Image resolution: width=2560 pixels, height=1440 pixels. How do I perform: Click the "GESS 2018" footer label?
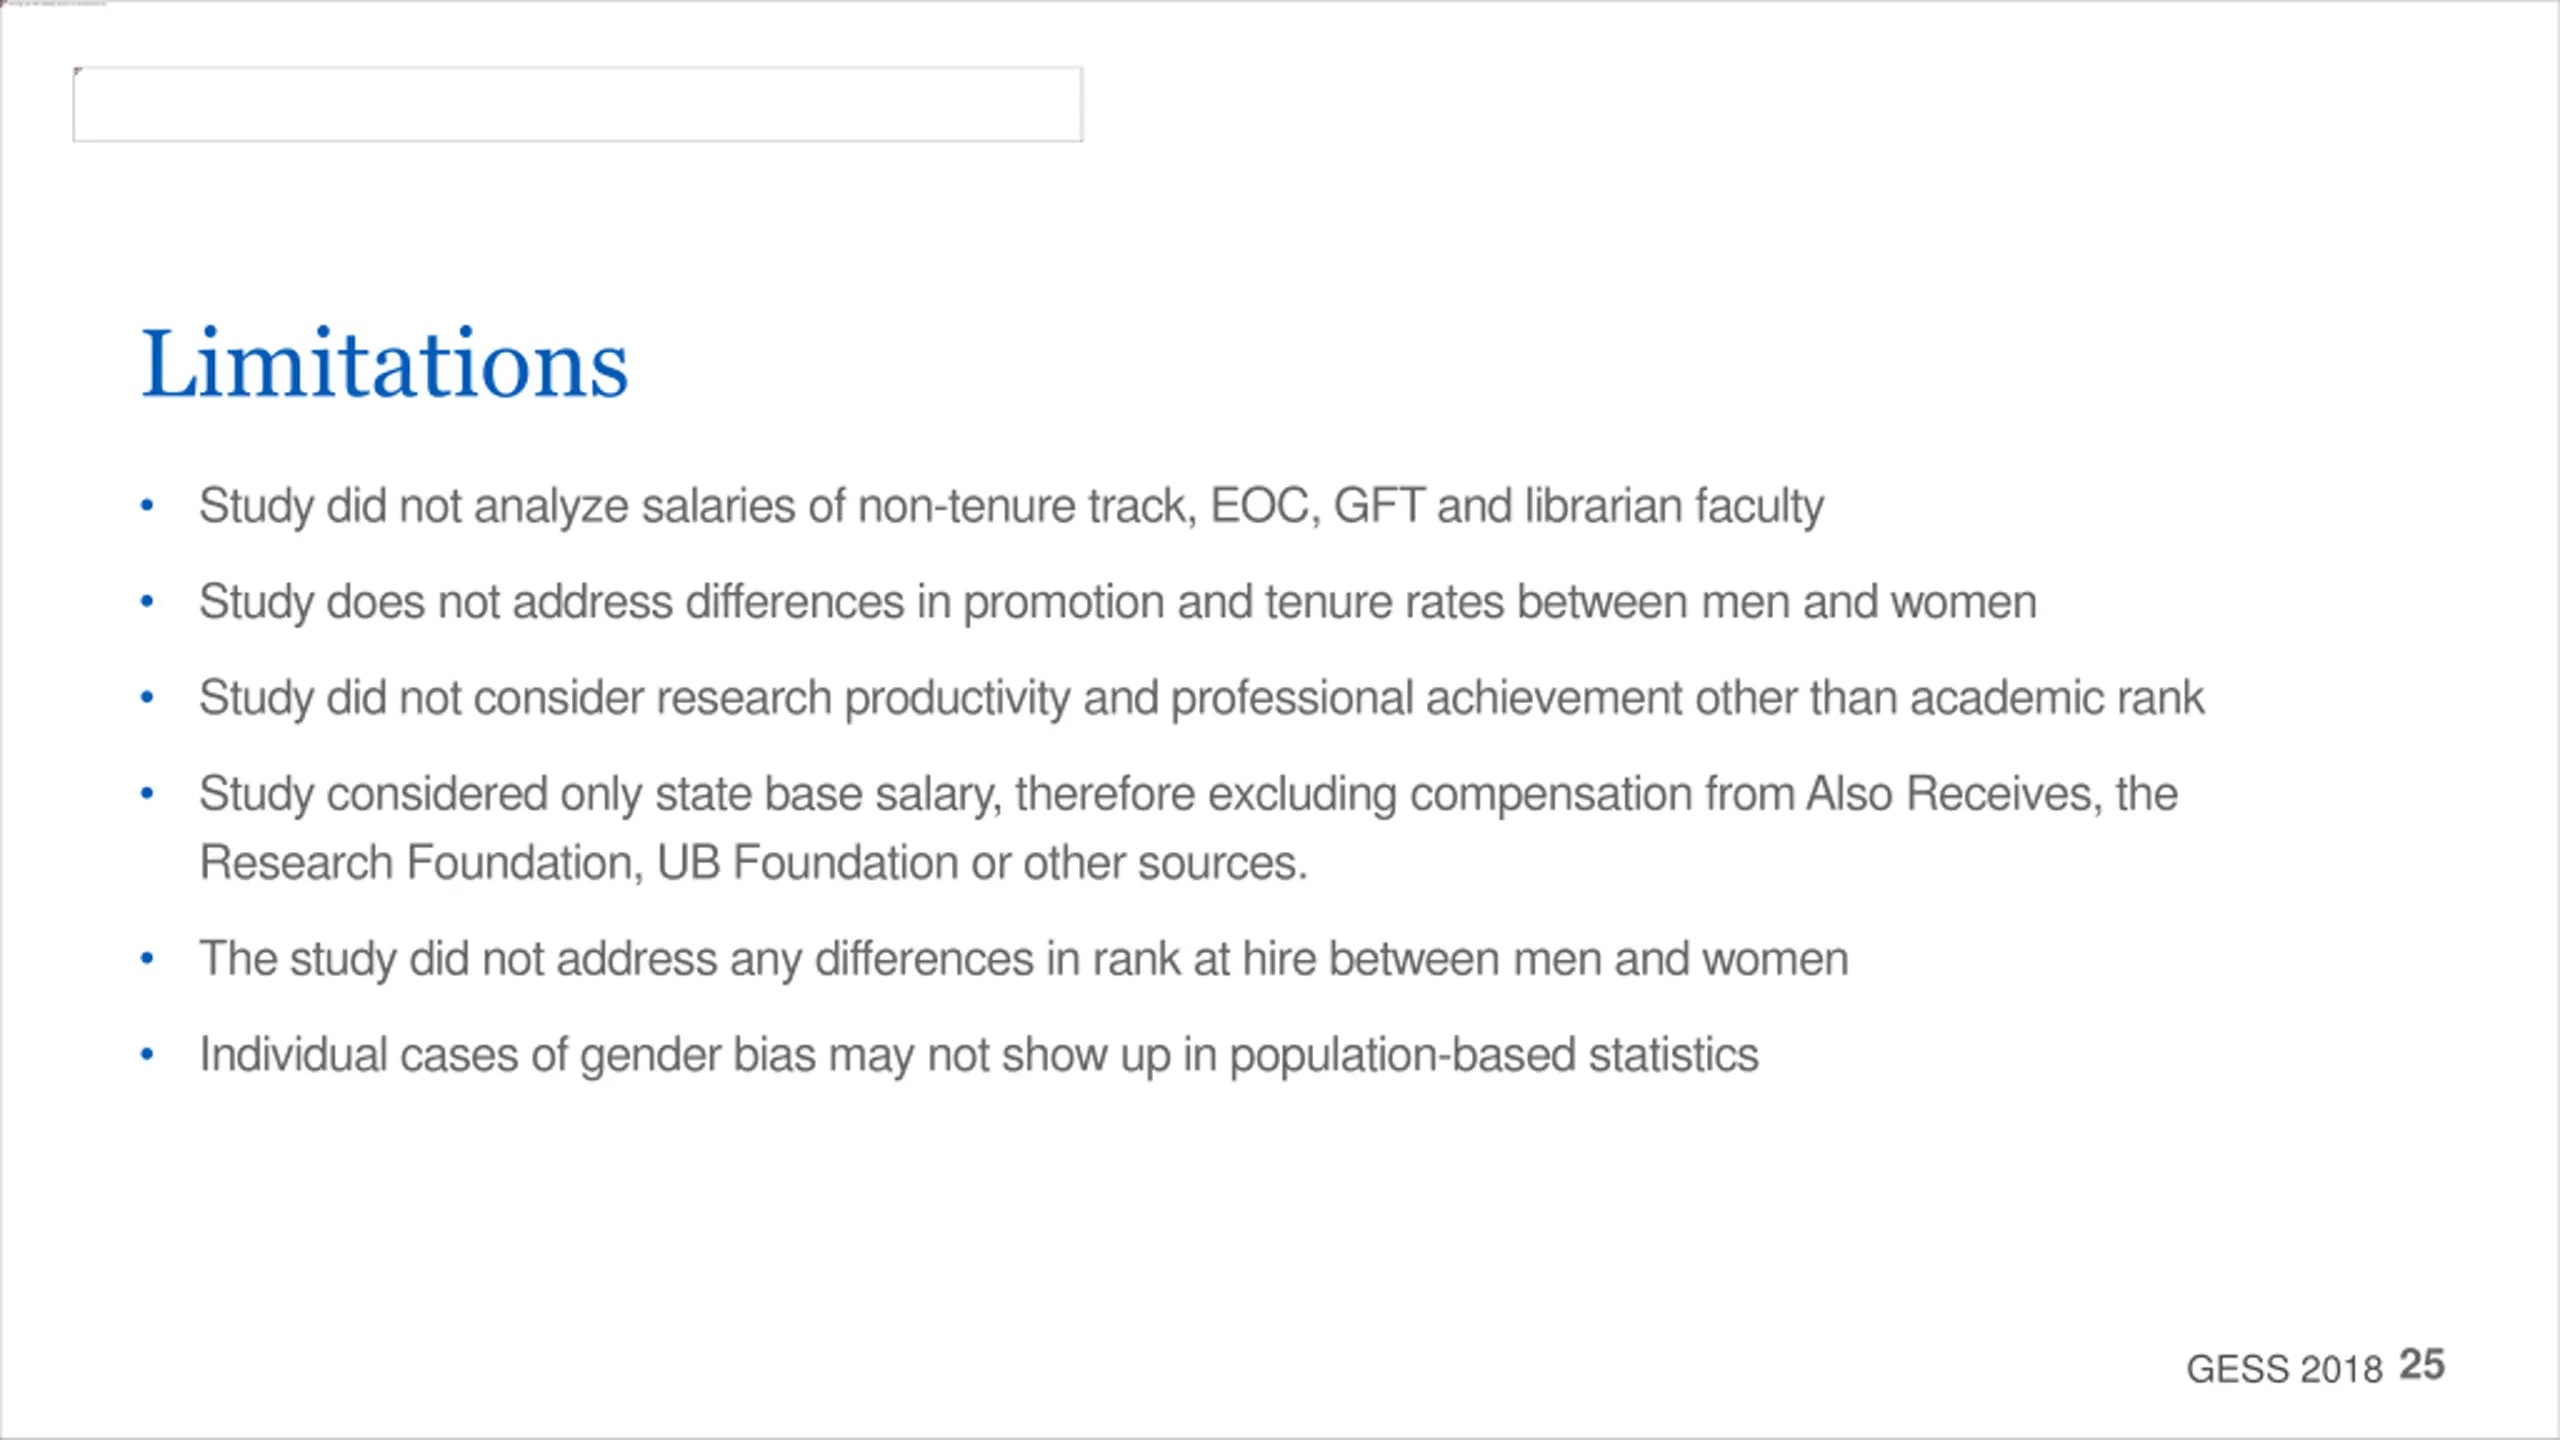pos(2284,1369)
